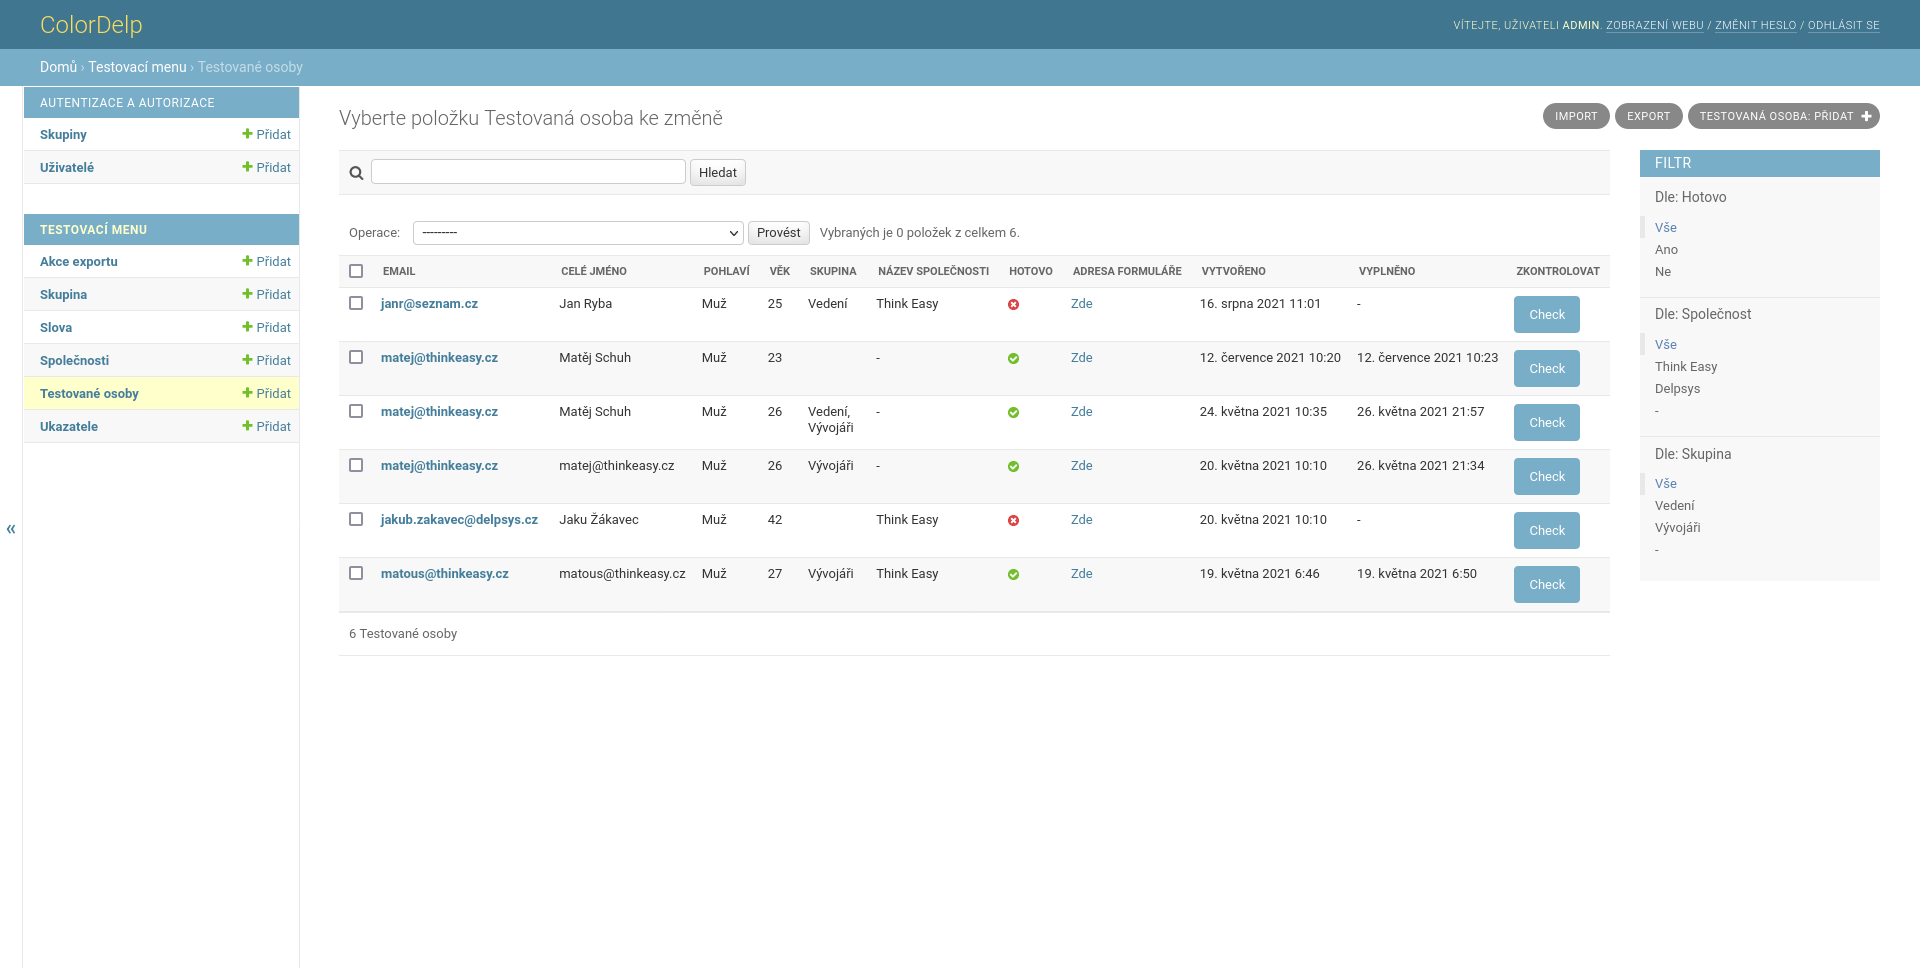1920x968 pixels.
Task: Collapse the sidebar with the double-arrow toggle
Action: pyautogui.click(x=11, y=529)
